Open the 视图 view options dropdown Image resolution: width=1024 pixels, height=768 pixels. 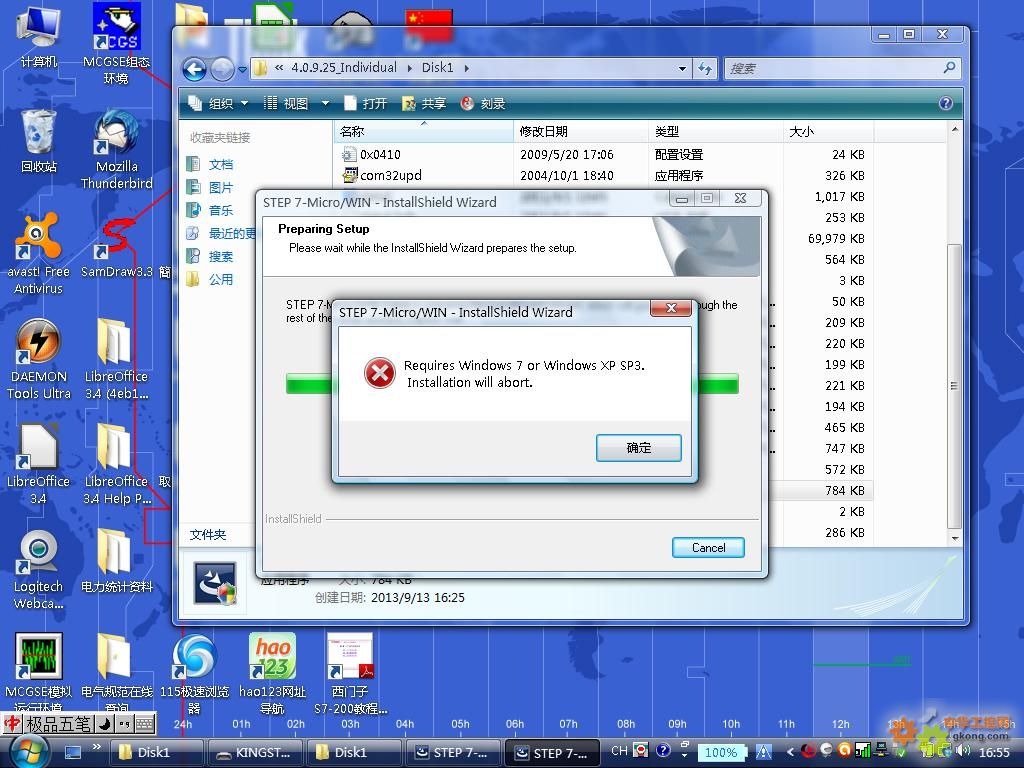[x=325, y=103]
